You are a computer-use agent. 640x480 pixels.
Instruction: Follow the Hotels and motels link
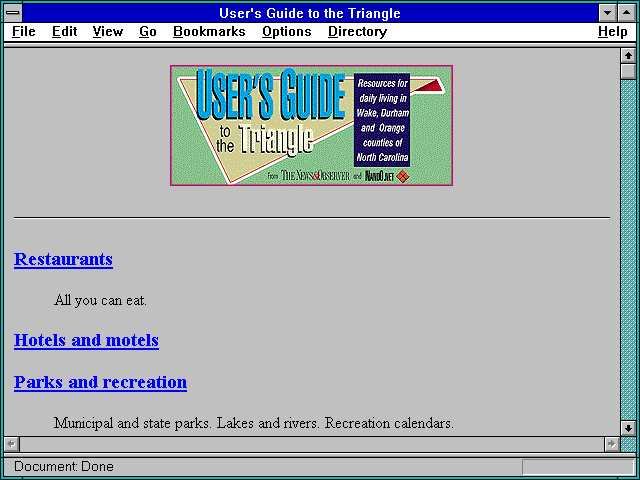coord(86,340)
